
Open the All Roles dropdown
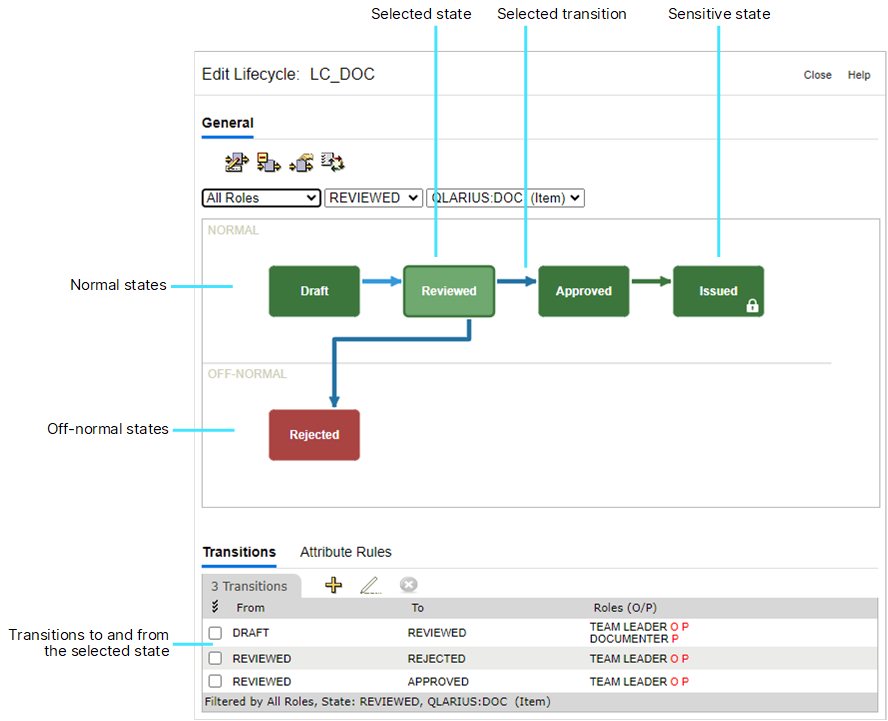tap(261, 198)
